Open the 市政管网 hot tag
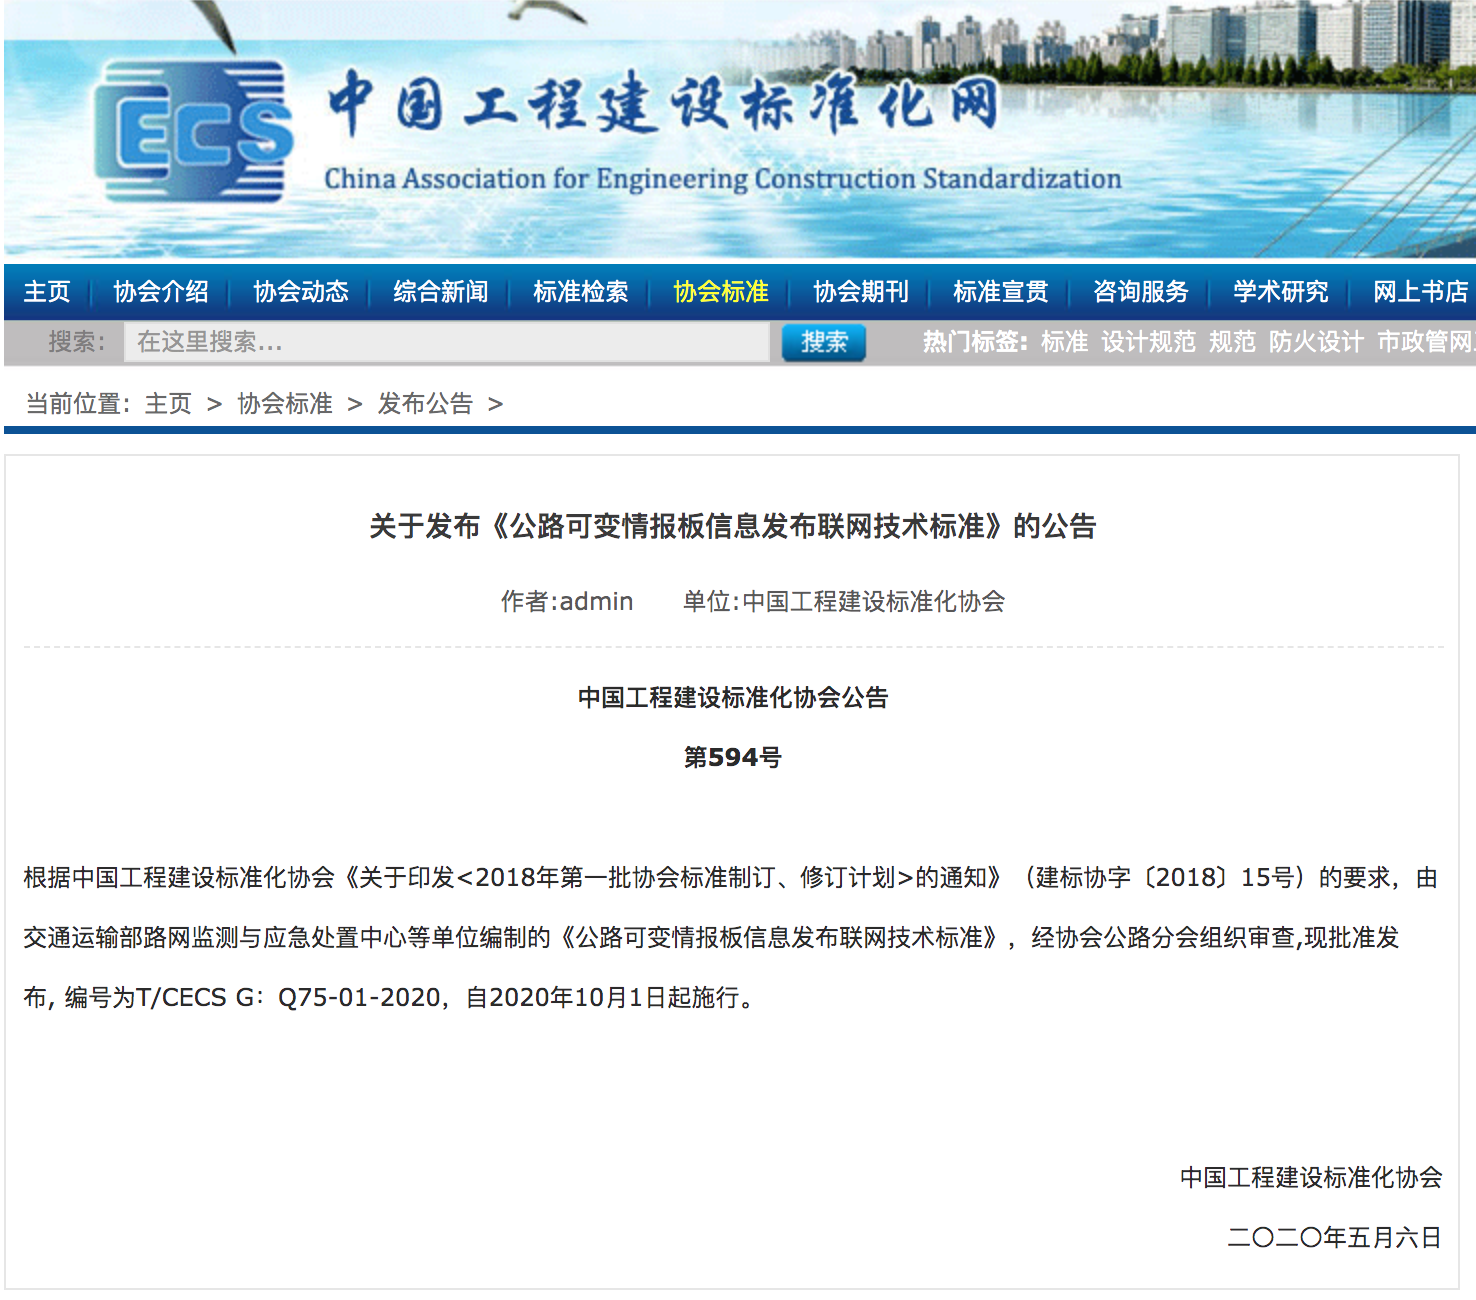 point(1425,342)
